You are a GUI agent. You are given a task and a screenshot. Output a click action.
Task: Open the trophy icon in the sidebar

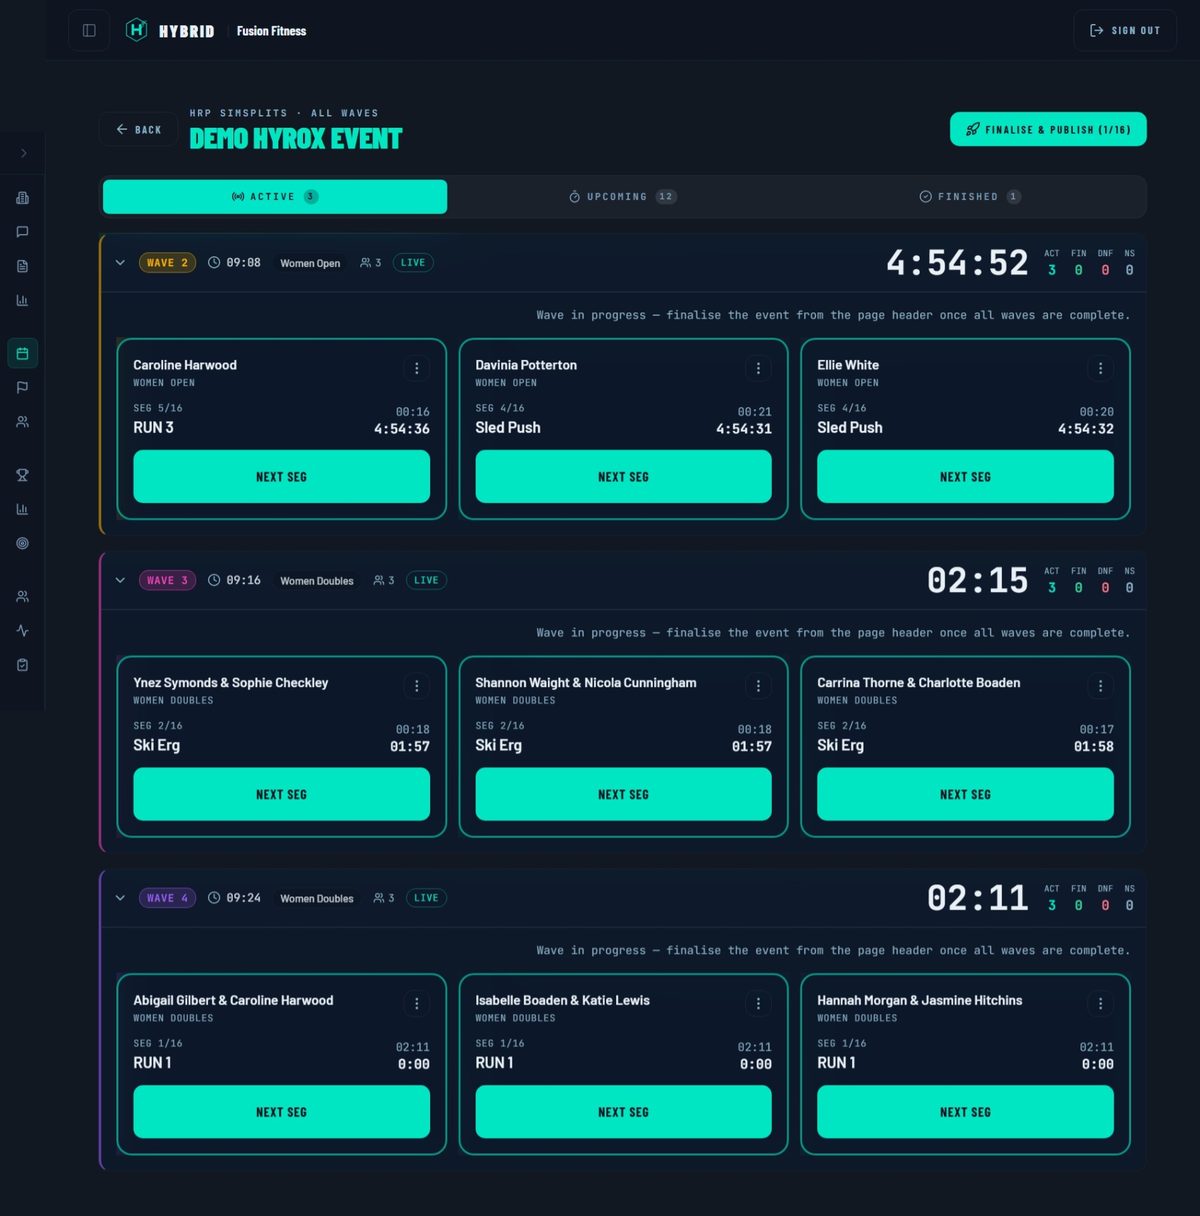22,475
